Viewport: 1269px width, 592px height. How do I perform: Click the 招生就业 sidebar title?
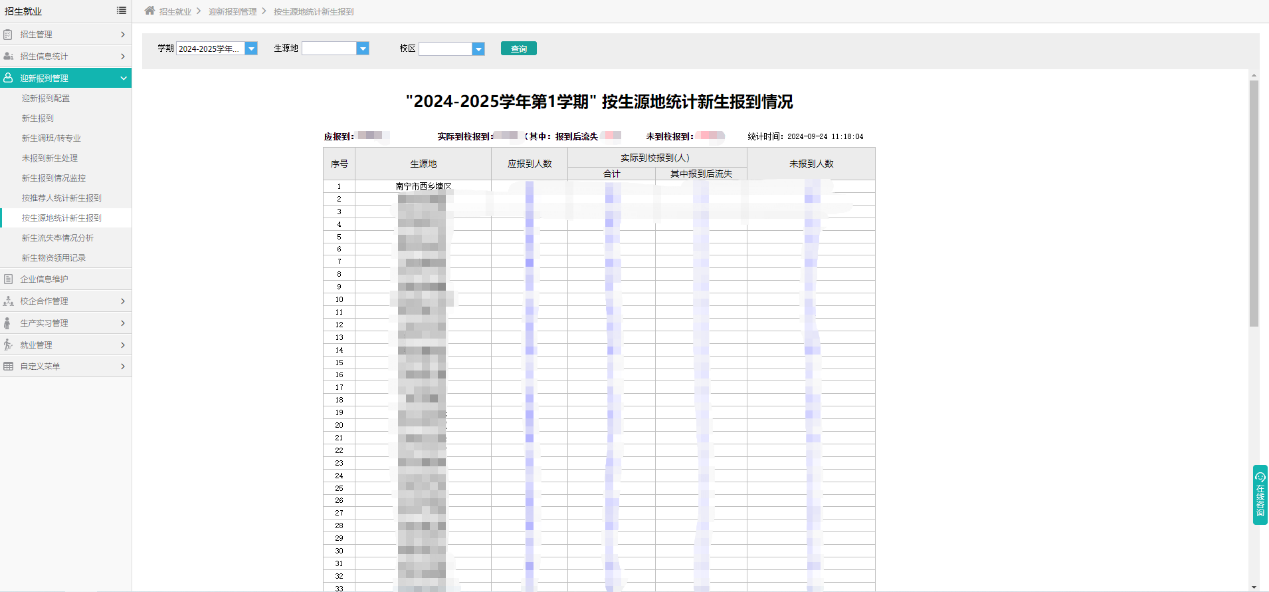23,11
